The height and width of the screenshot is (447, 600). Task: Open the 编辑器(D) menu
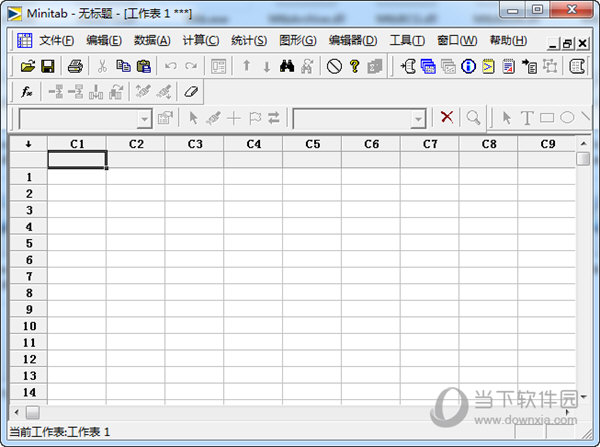[x=353, y=40]
